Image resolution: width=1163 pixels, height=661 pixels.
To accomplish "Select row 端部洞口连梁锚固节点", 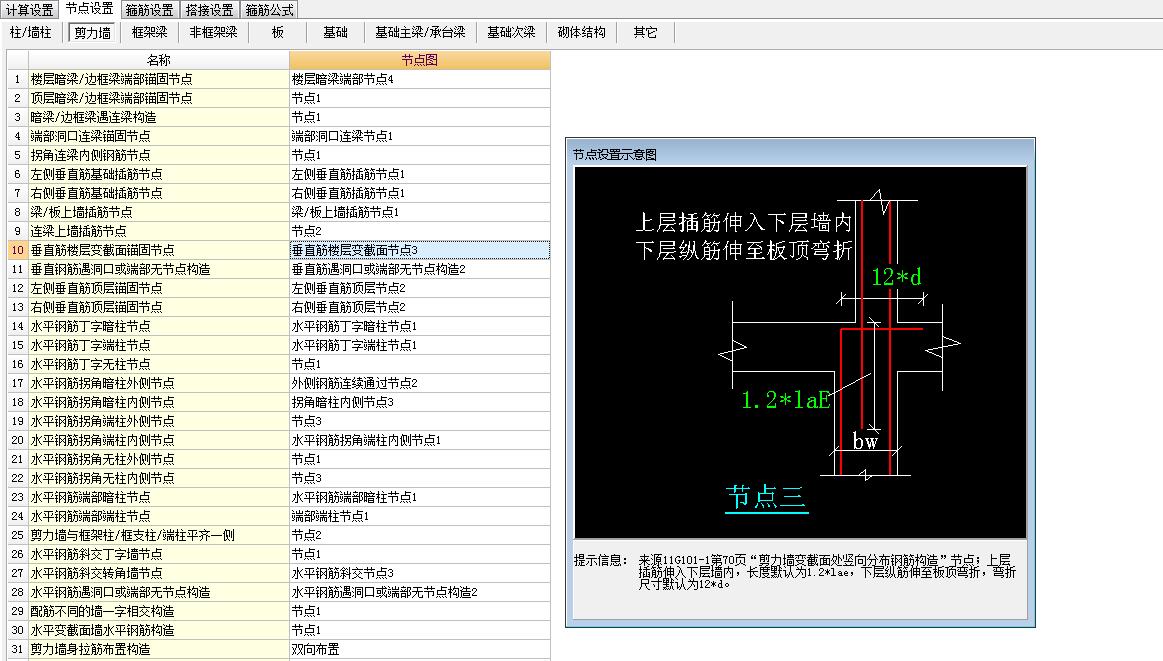I will [x=159, y=136].
